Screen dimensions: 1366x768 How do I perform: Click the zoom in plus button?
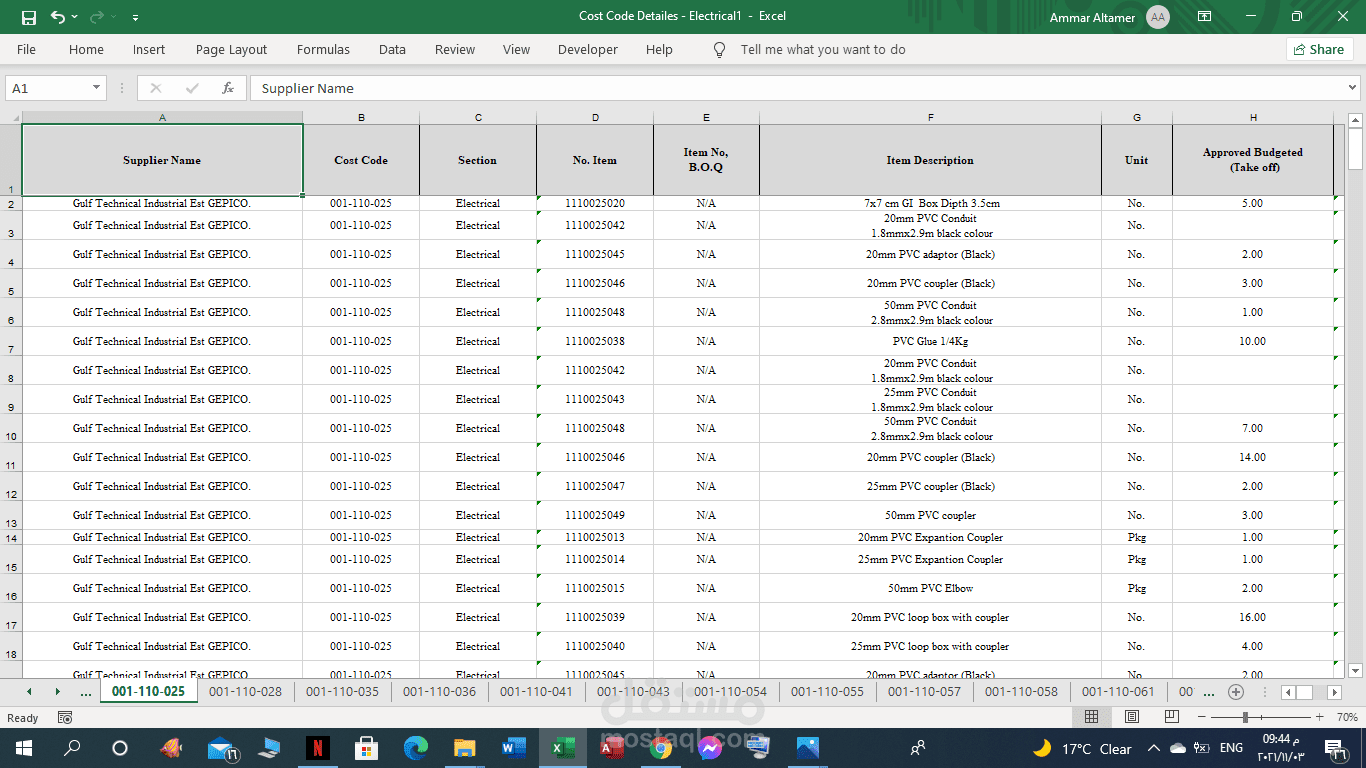pyautogui.click(x=1319, y=717)
